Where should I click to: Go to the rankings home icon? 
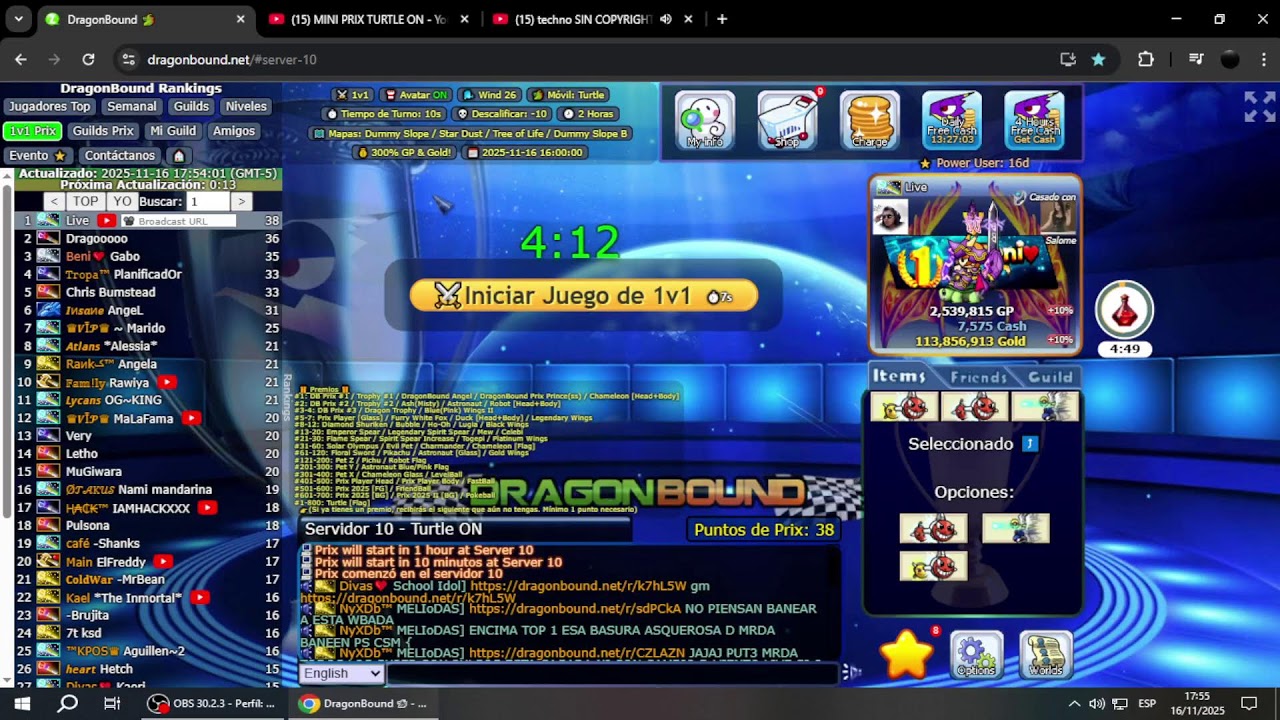pos(179,156)
